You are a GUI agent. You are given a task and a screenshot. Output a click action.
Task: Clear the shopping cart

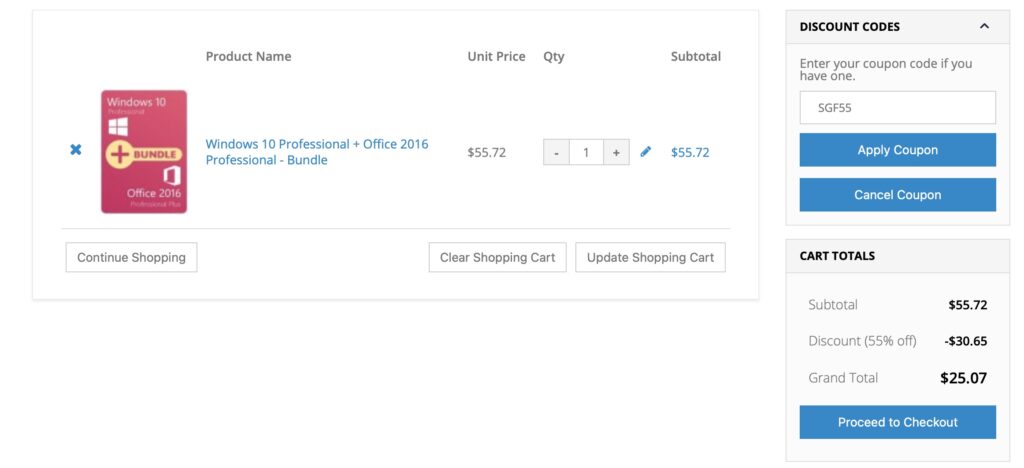pos(498,257)
